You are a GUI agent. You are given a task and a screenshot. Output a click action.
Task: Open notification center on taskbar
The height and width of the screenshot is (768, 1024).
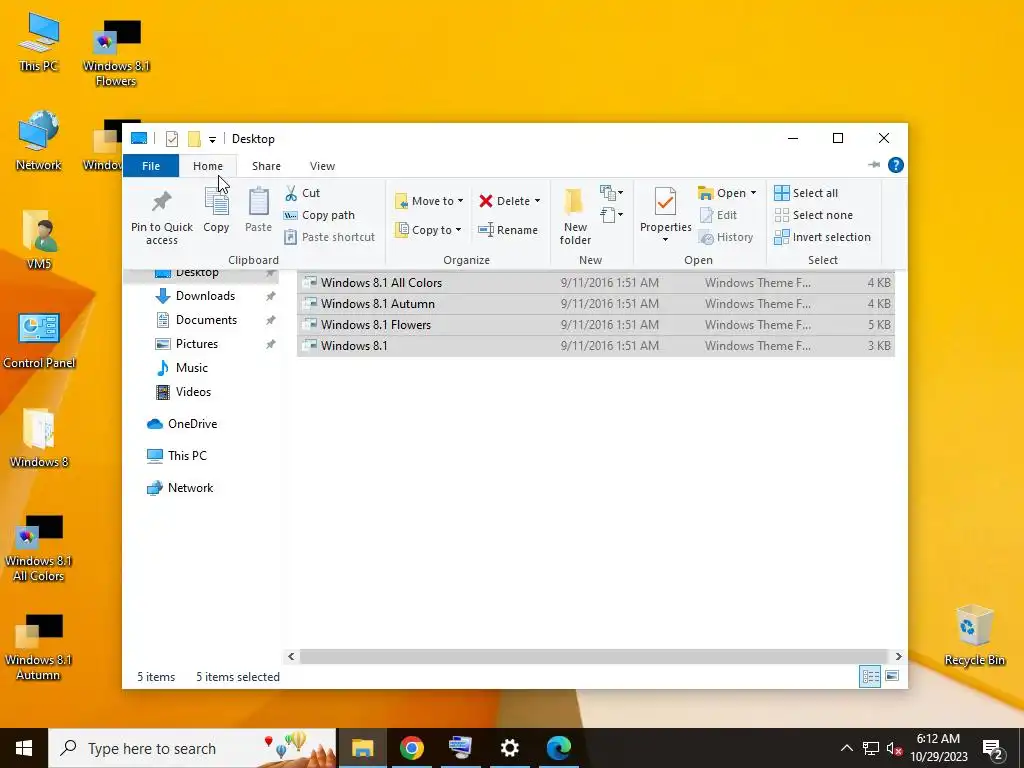(993, 749)
